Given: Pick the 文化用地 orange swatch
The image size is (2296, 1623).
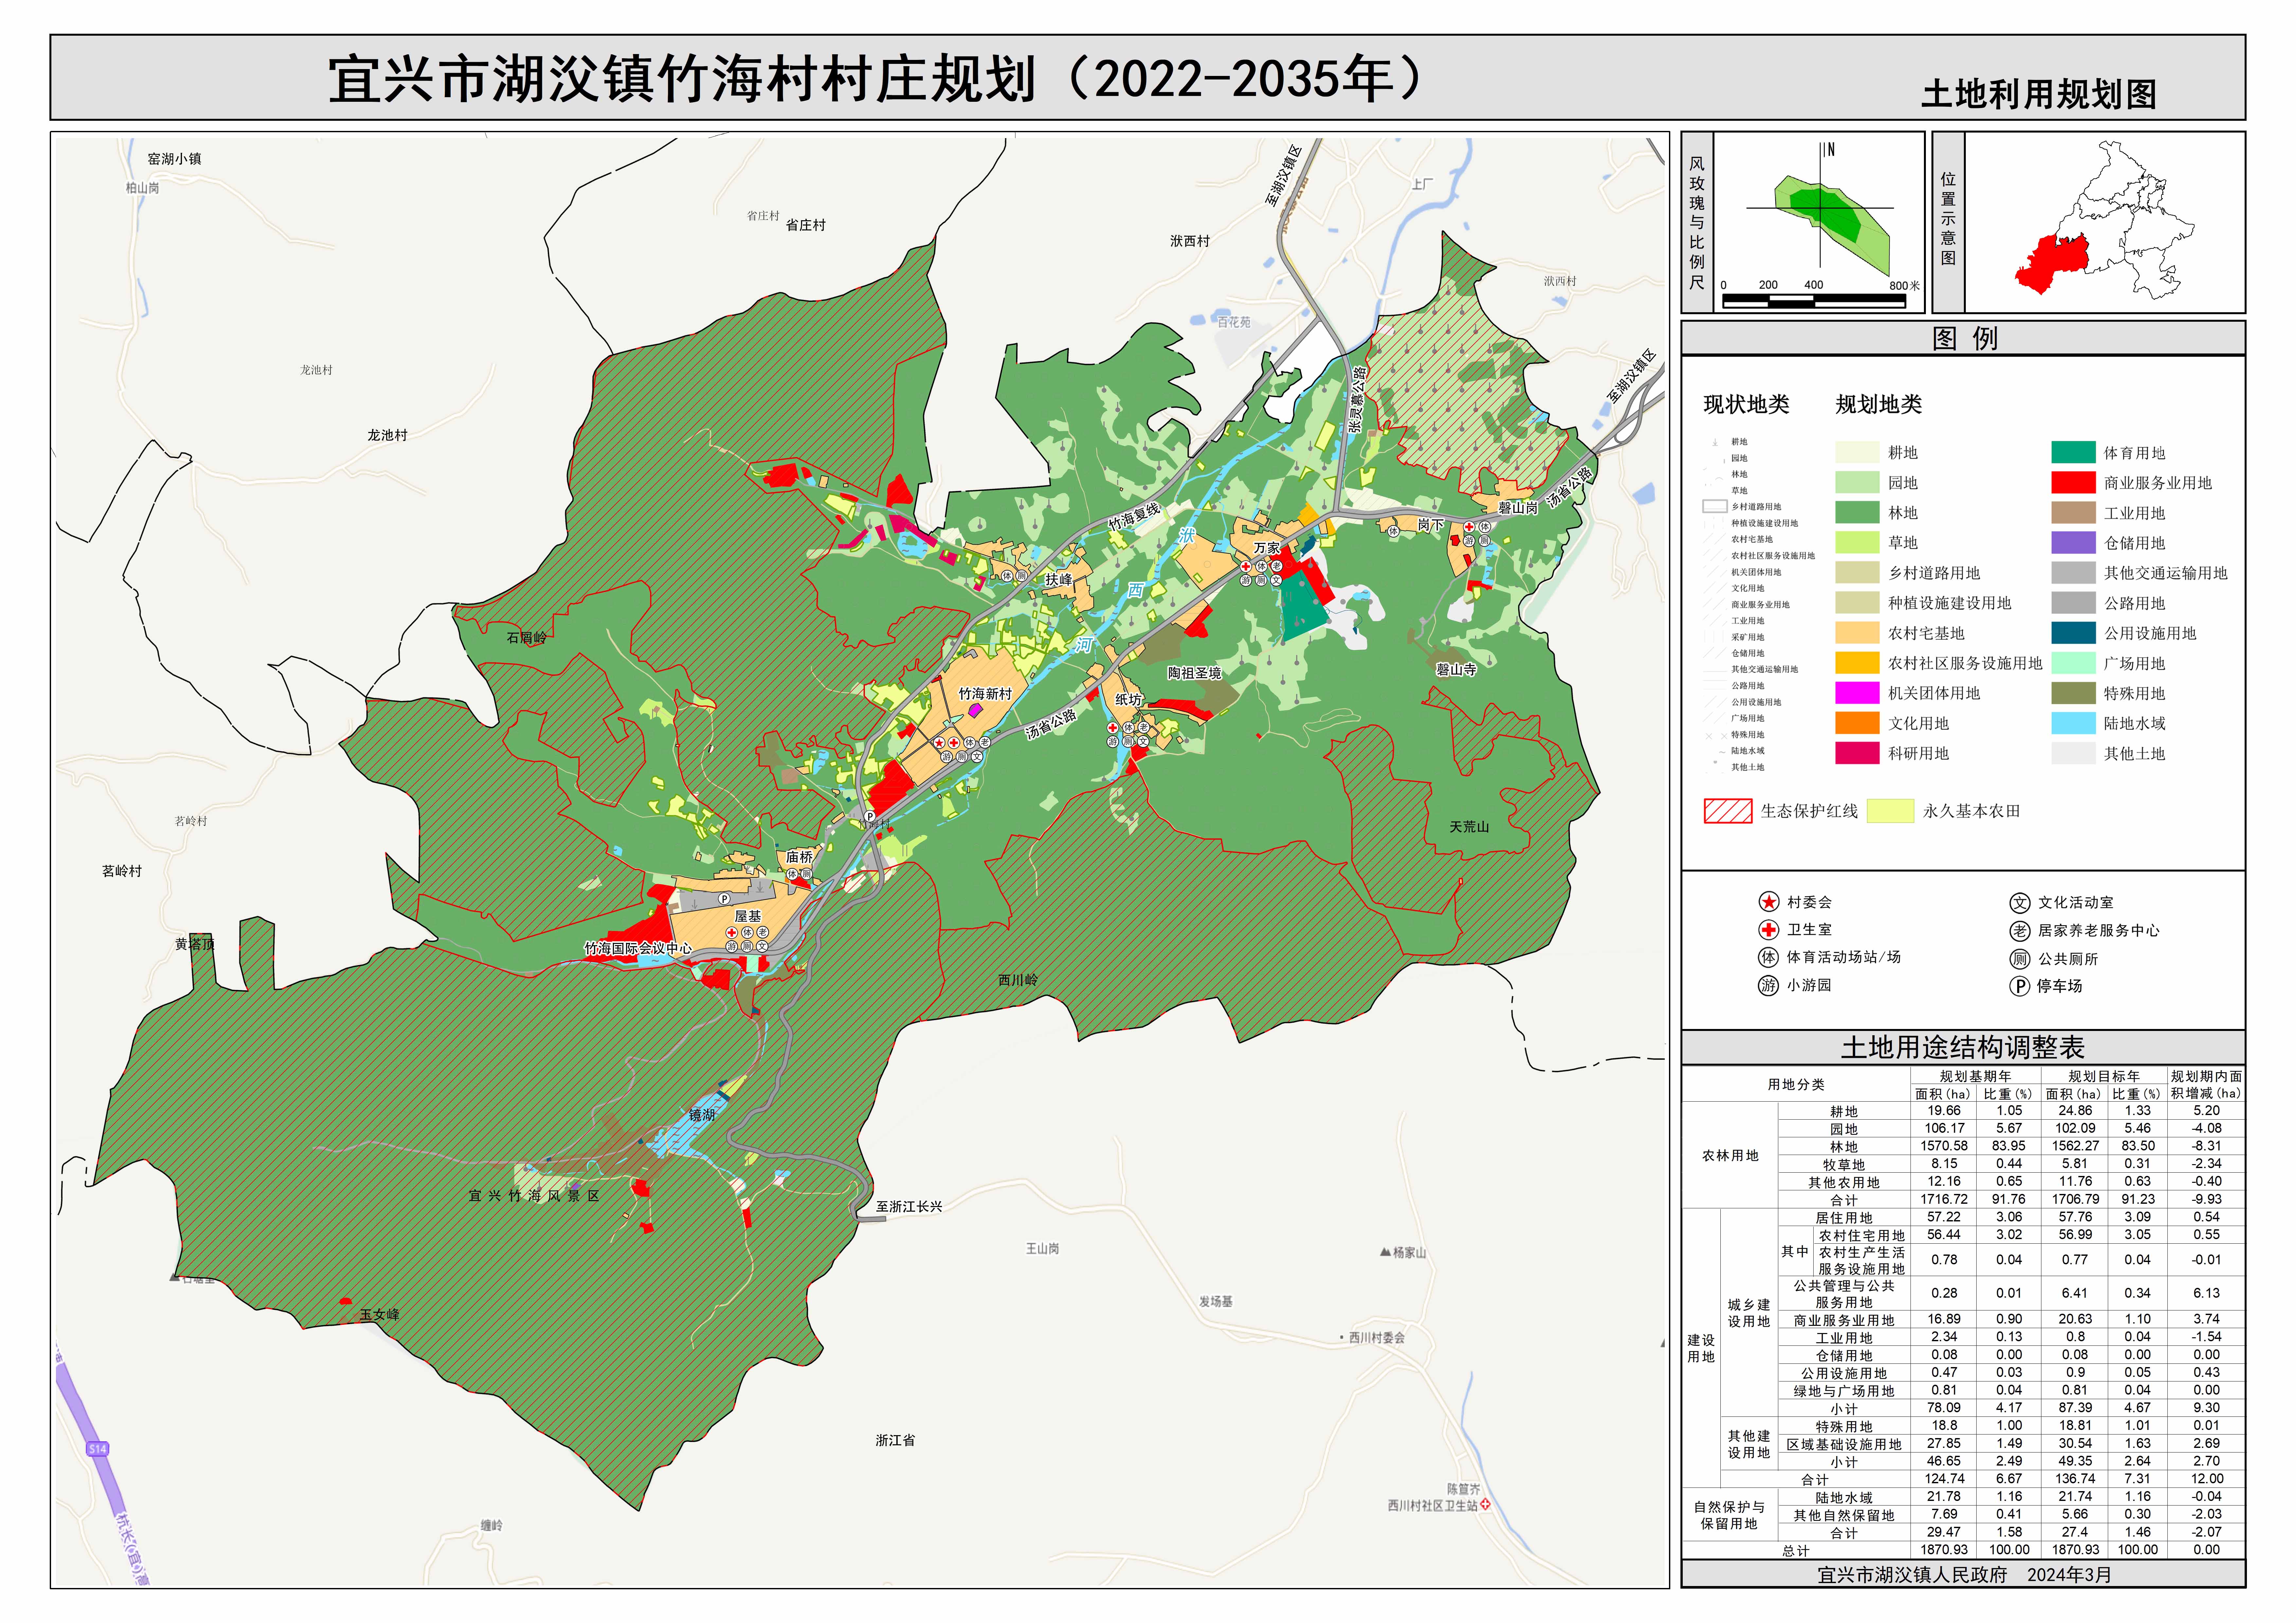Looking at the screenshot, I should click(1857, 723).
